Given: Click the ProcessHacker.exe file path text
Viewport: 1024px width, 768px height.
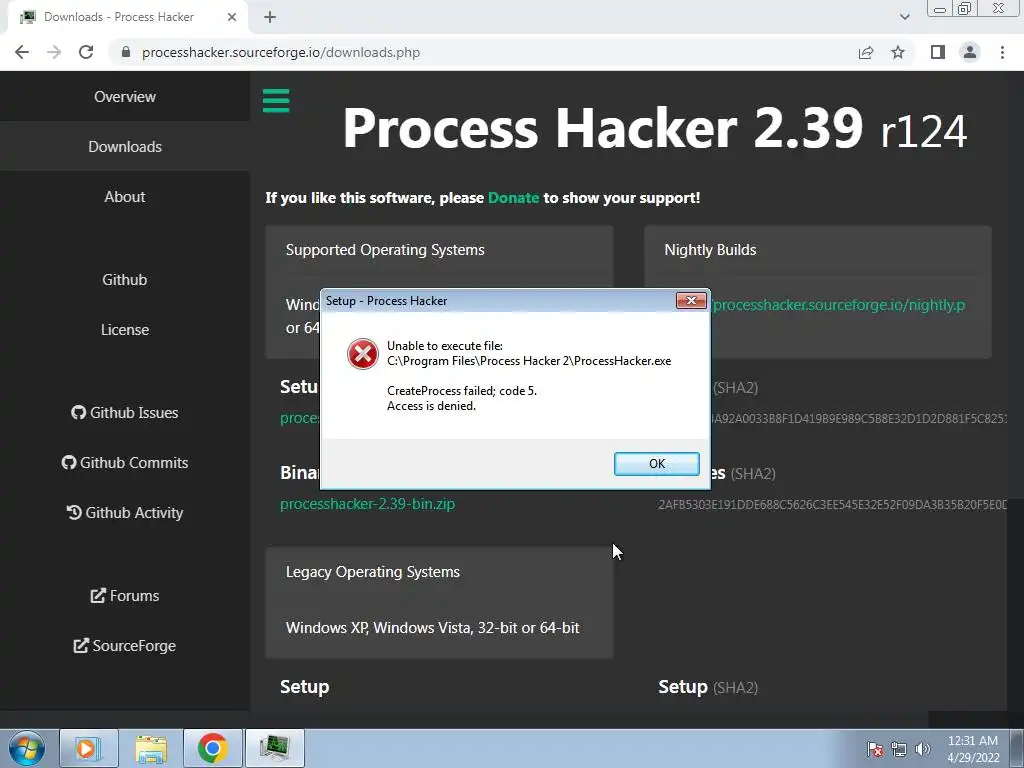Looking at the screenshot, I should [x=529, y=361].
